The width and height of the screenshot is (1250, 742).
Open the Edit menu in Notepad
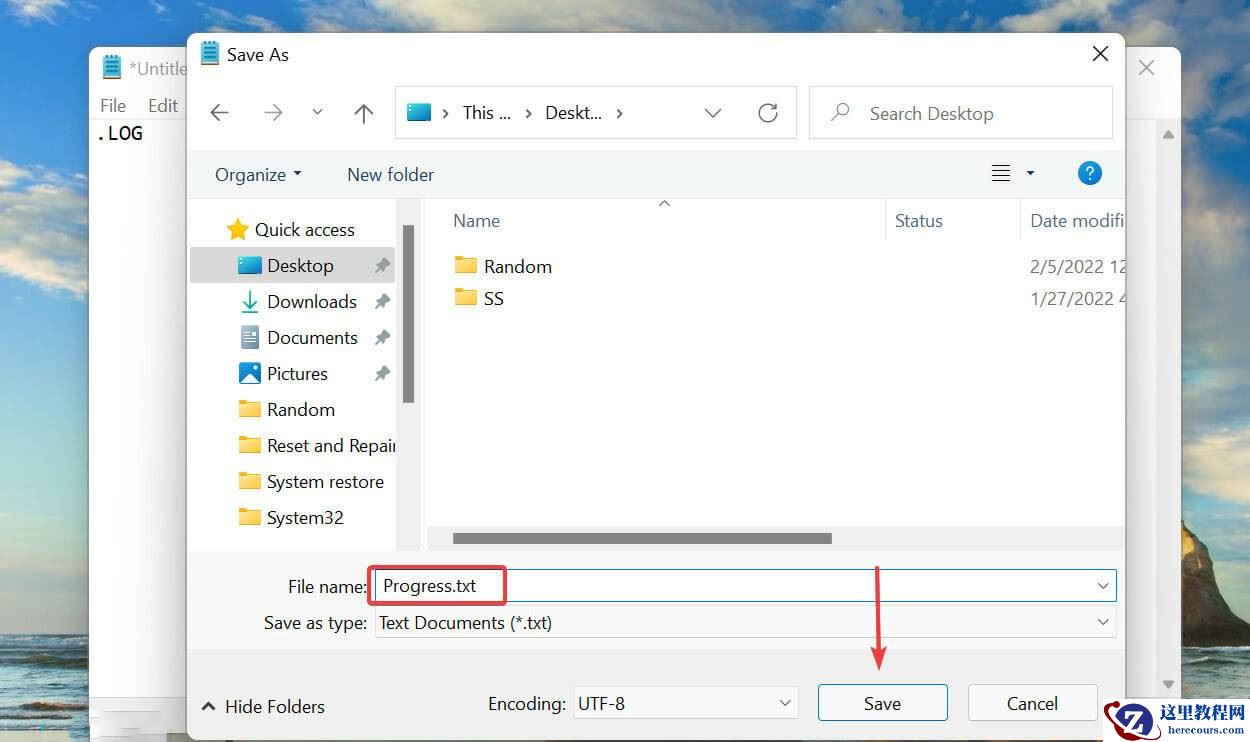[x=163, y=105]
